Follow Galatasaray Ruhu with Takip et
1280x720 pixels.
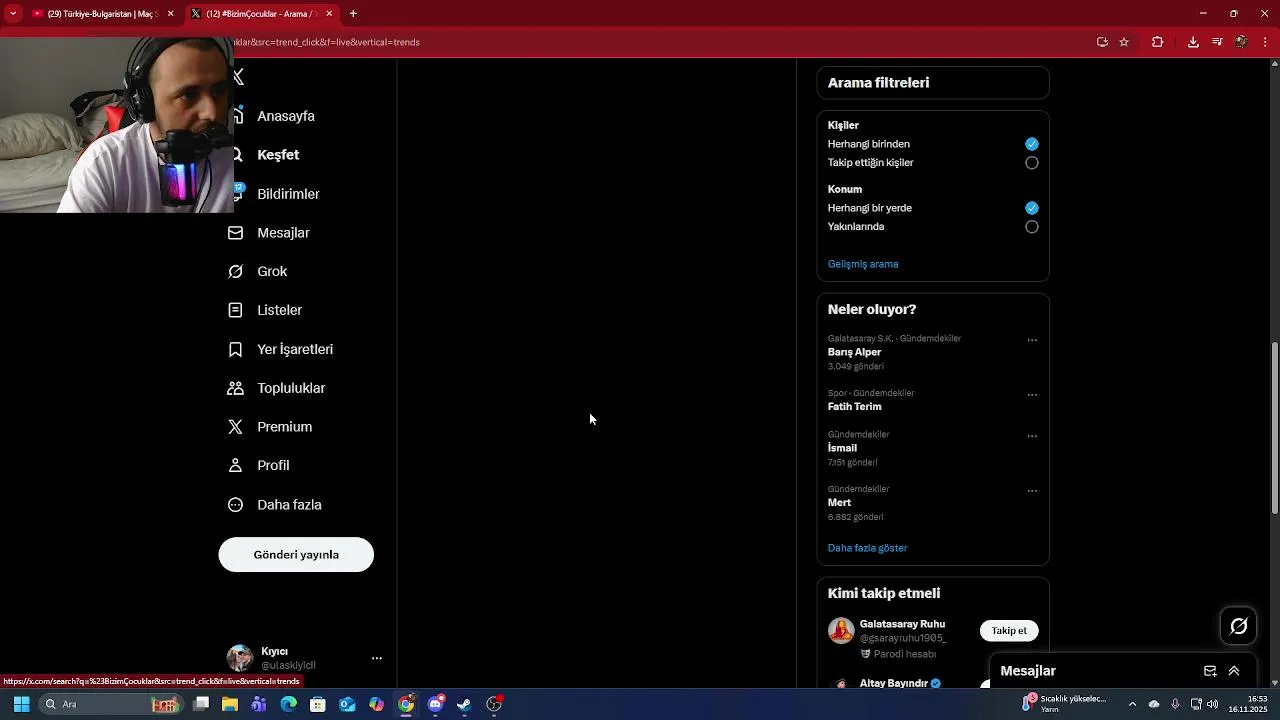point(1009,631)
